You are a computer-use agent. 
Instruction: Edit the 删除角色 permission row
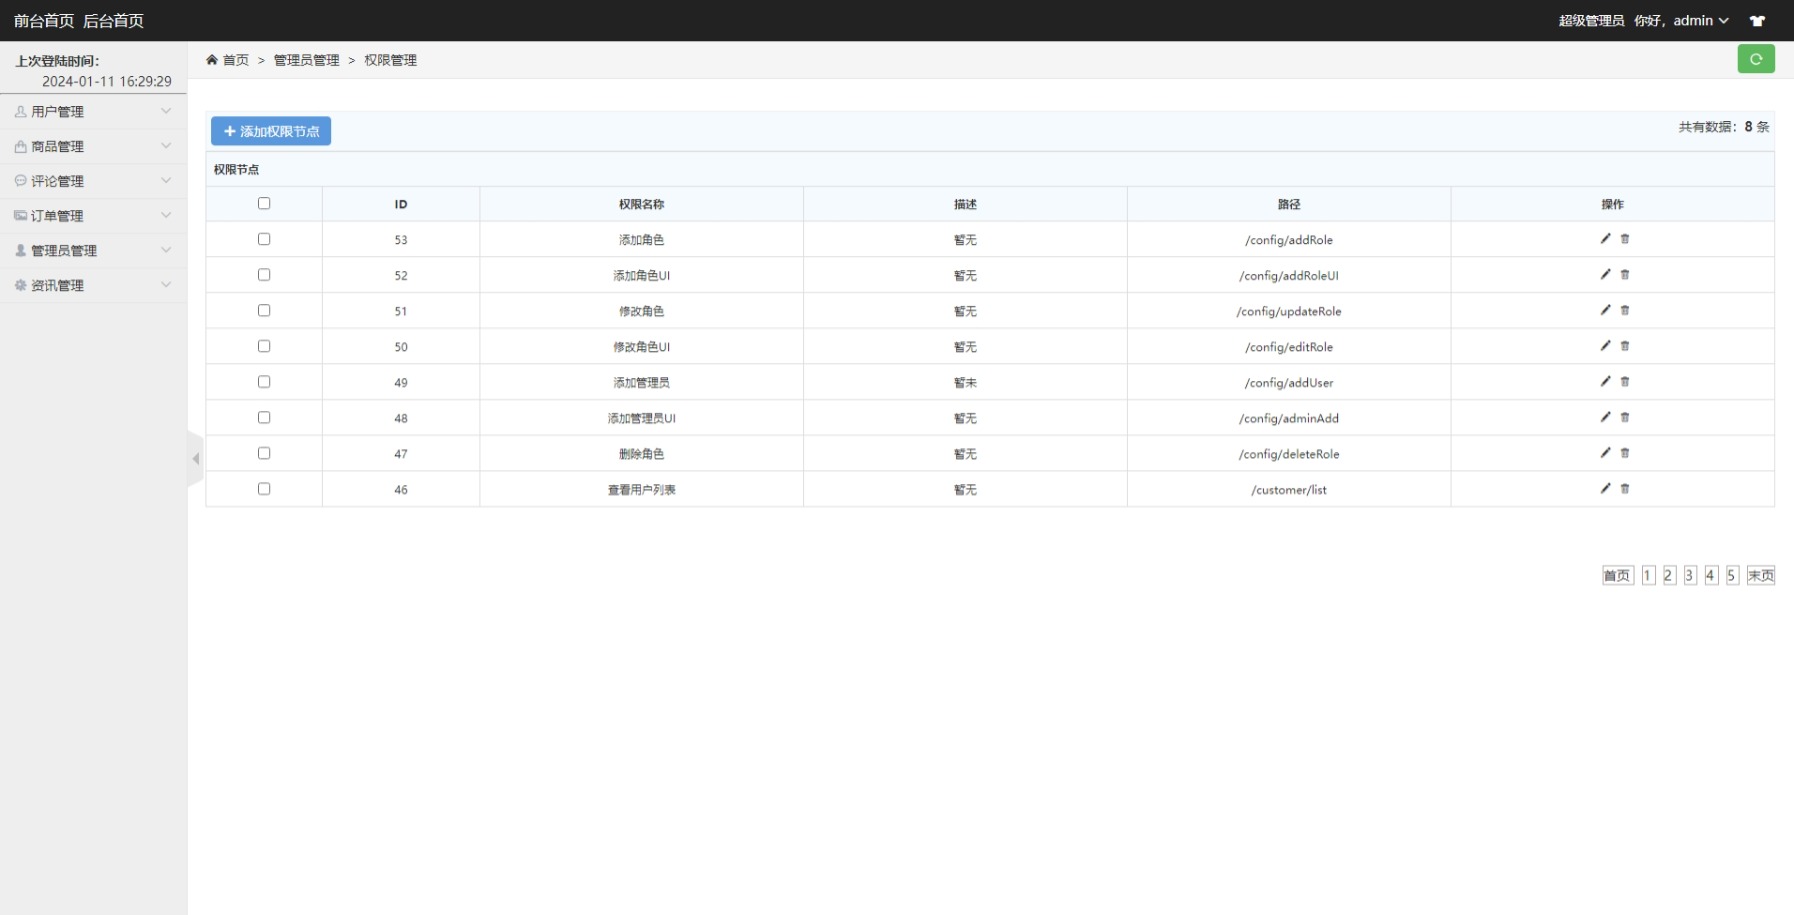[1605, 452]
